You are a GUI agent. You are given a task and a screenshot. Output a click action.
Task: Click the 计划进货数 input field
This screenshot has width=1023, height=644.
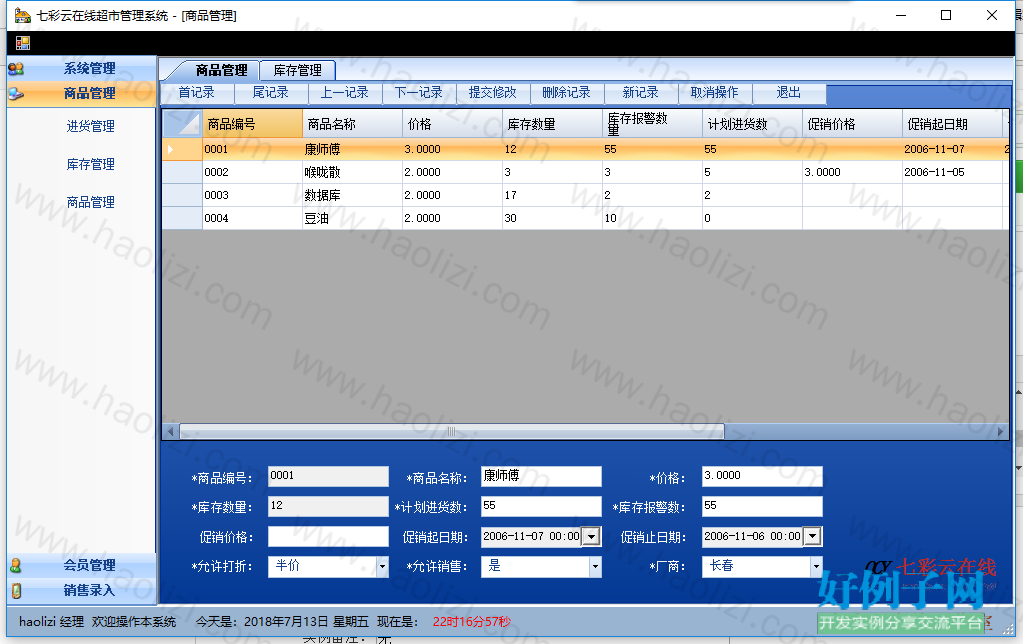541,506
